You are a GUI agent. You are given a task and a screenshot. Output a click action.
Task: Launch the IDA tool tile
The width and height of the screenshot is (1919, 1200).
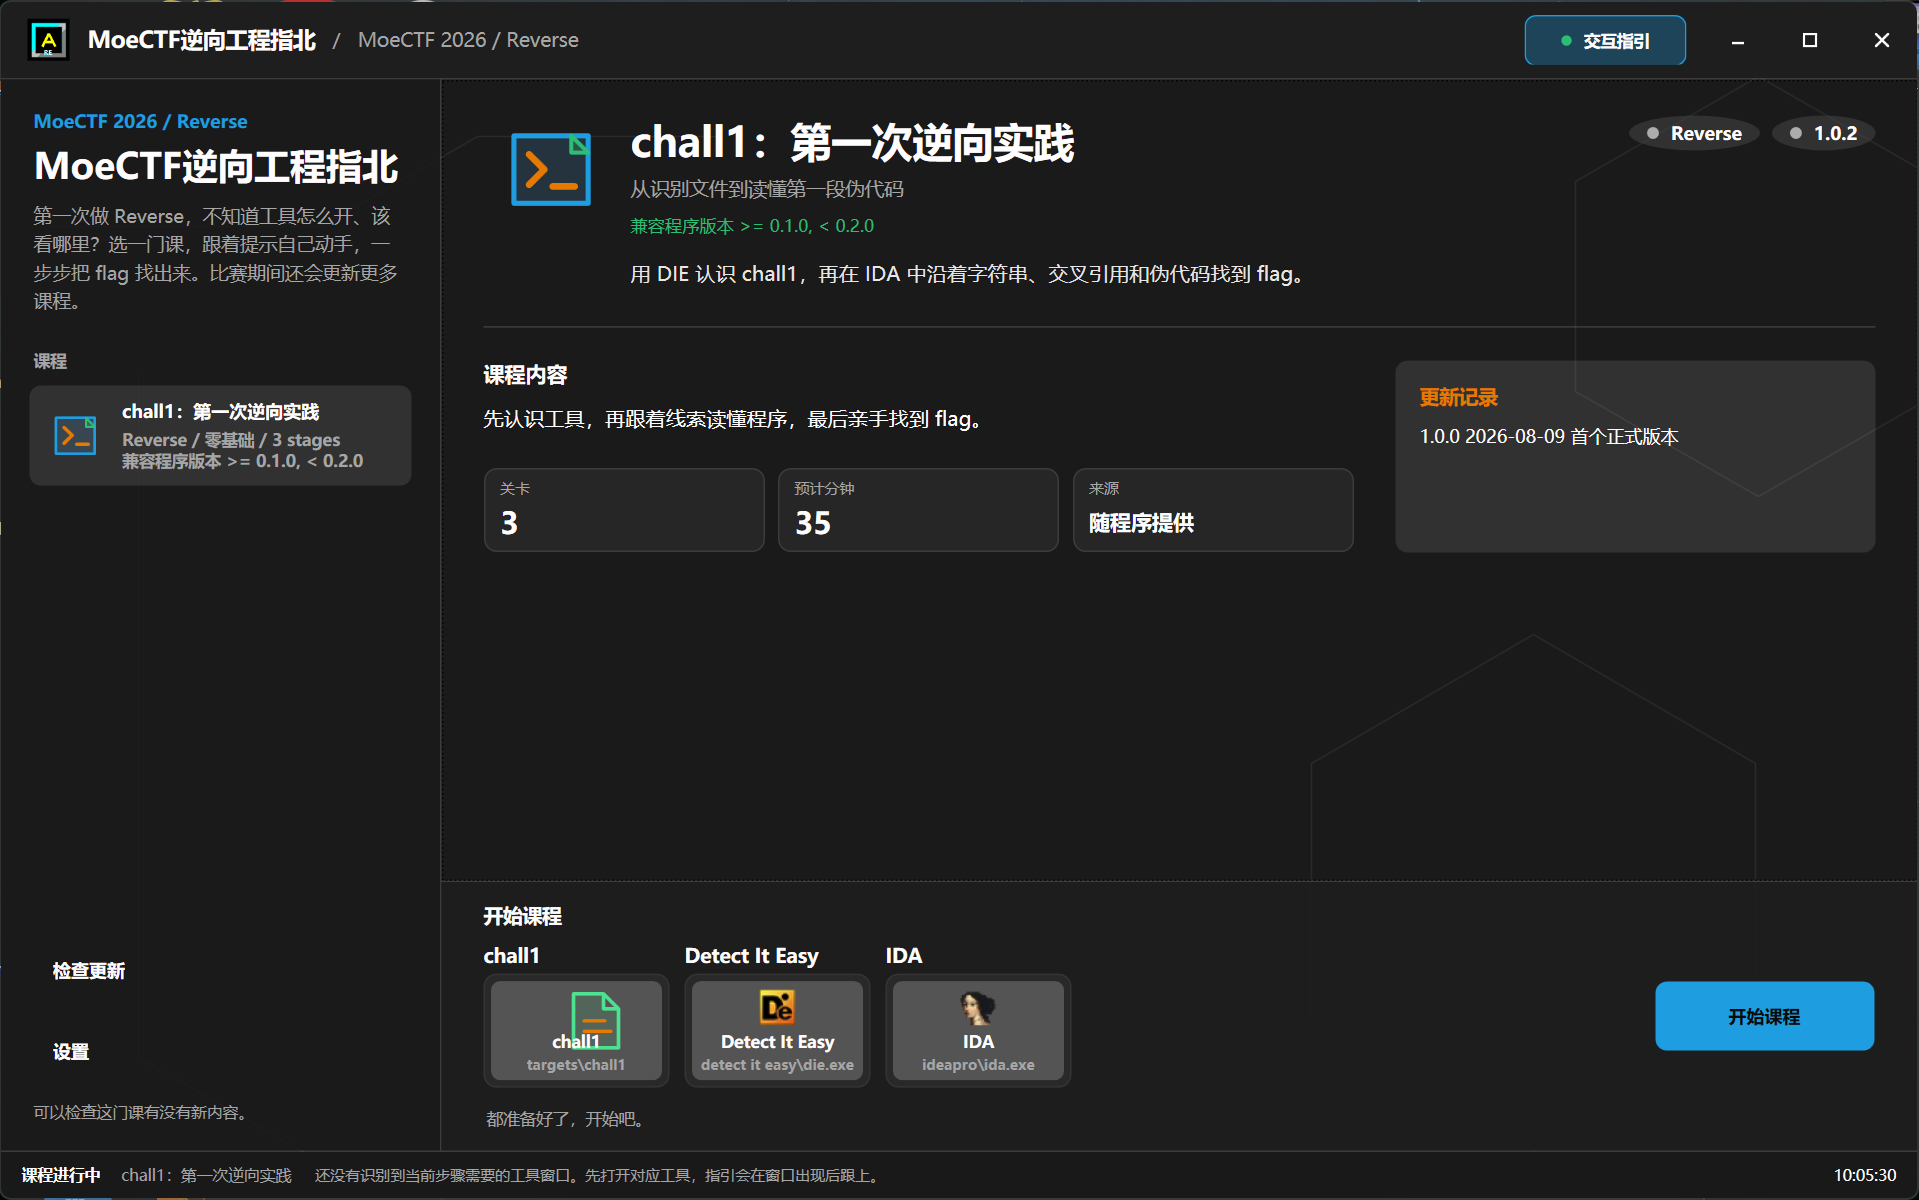pyautogui.click(x=978, y=1030)
